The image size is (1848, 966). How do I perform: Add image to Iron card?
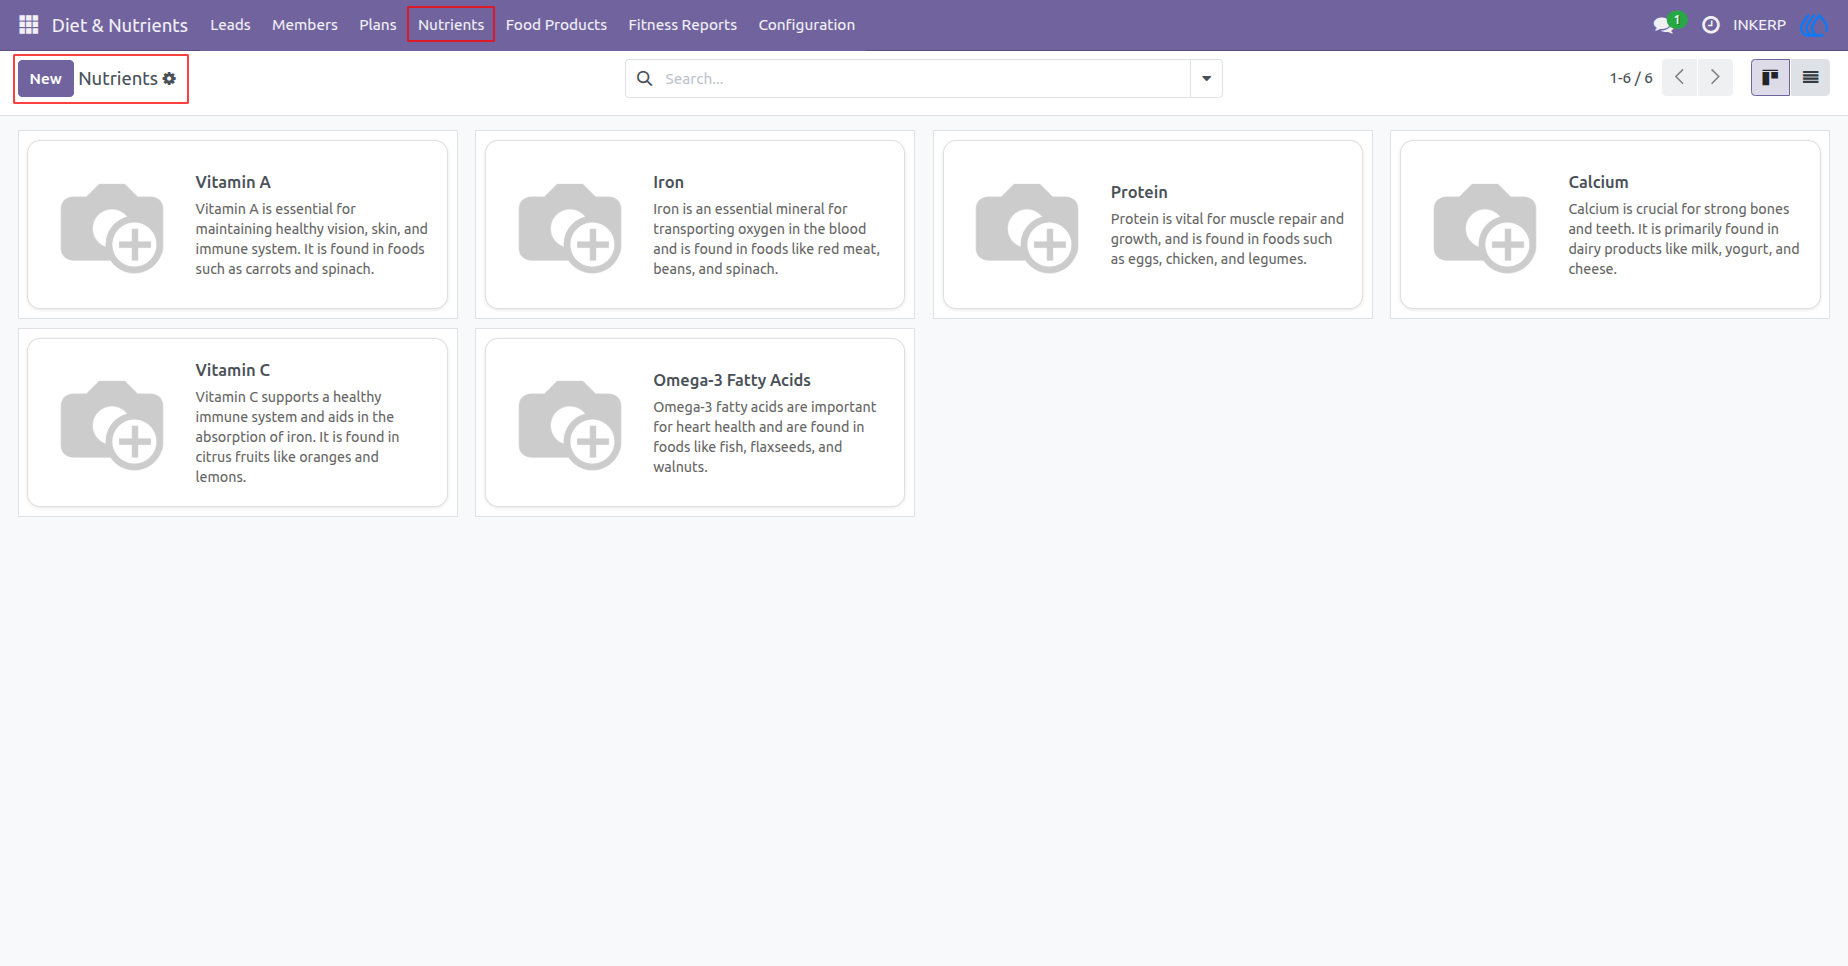pyautogui.click(x=570, y=228)
